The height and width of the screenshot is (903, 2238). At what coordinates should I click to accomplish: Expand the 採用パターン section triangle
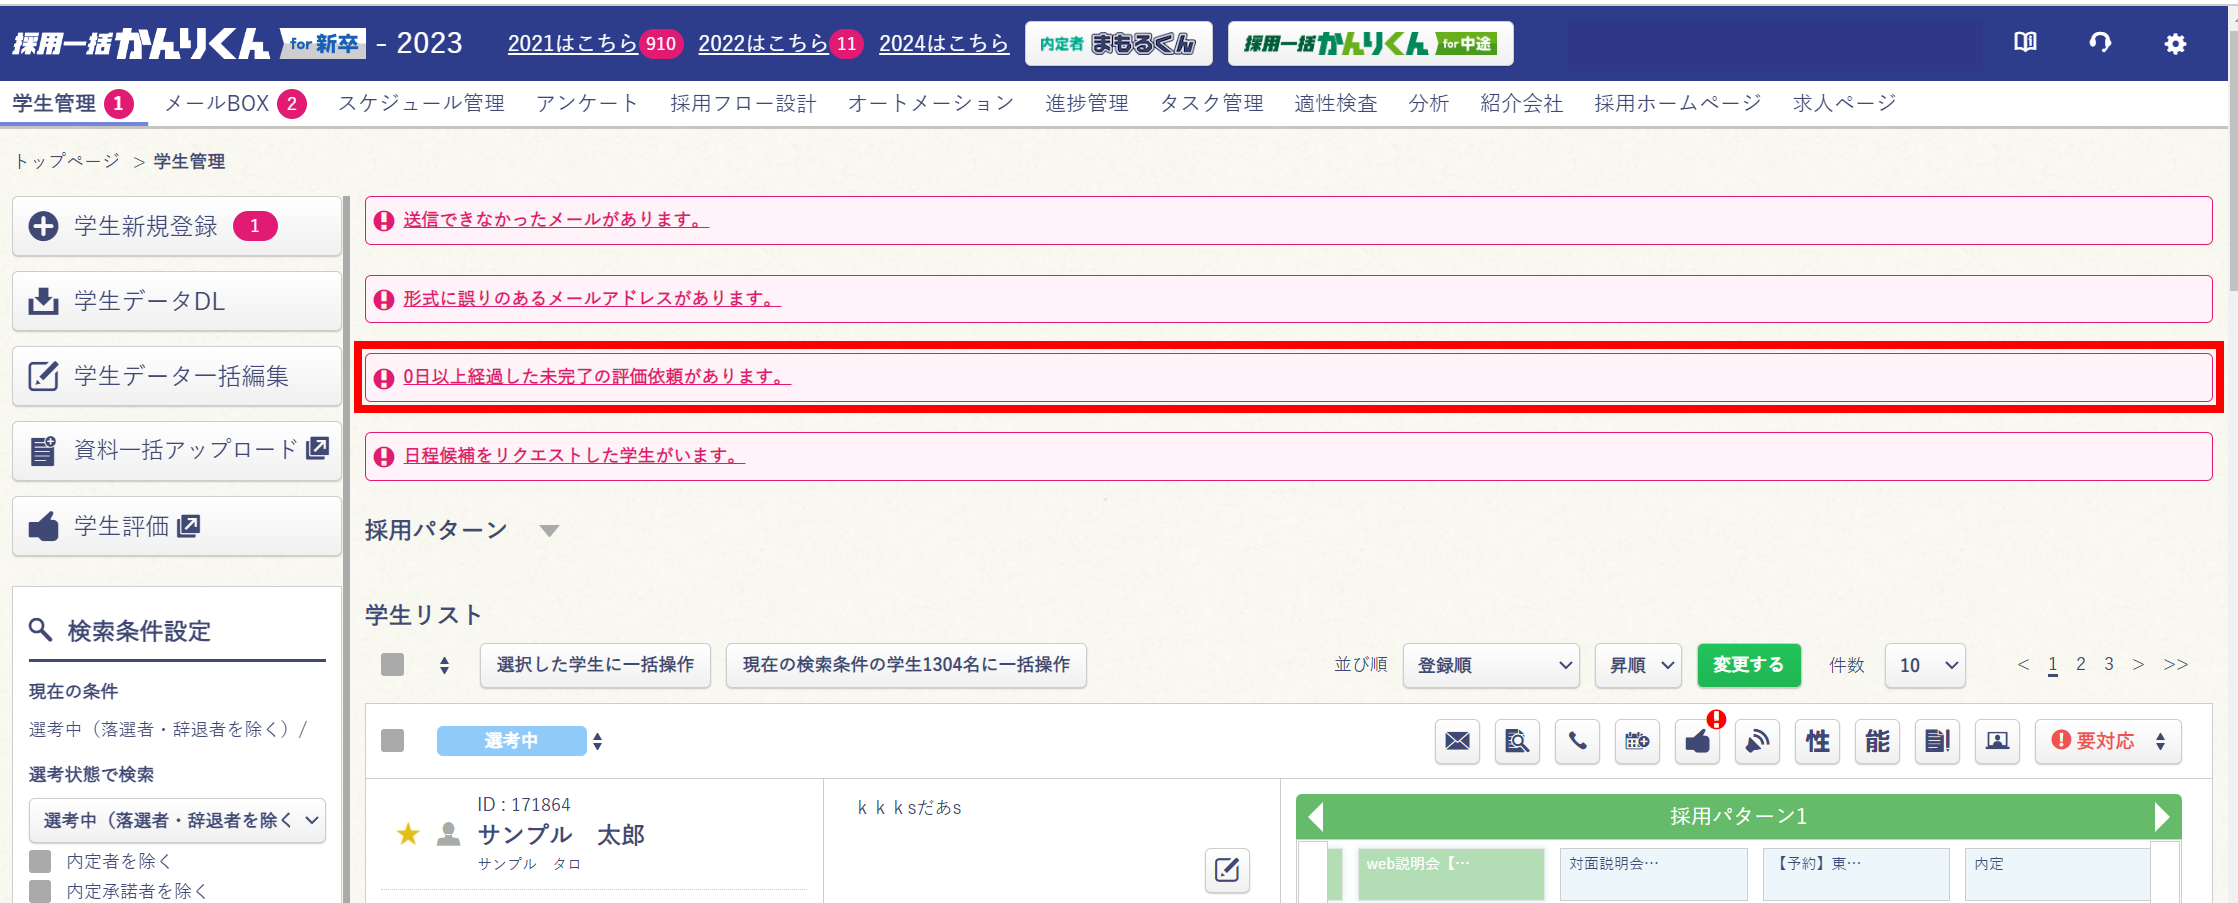pos(549,531)
